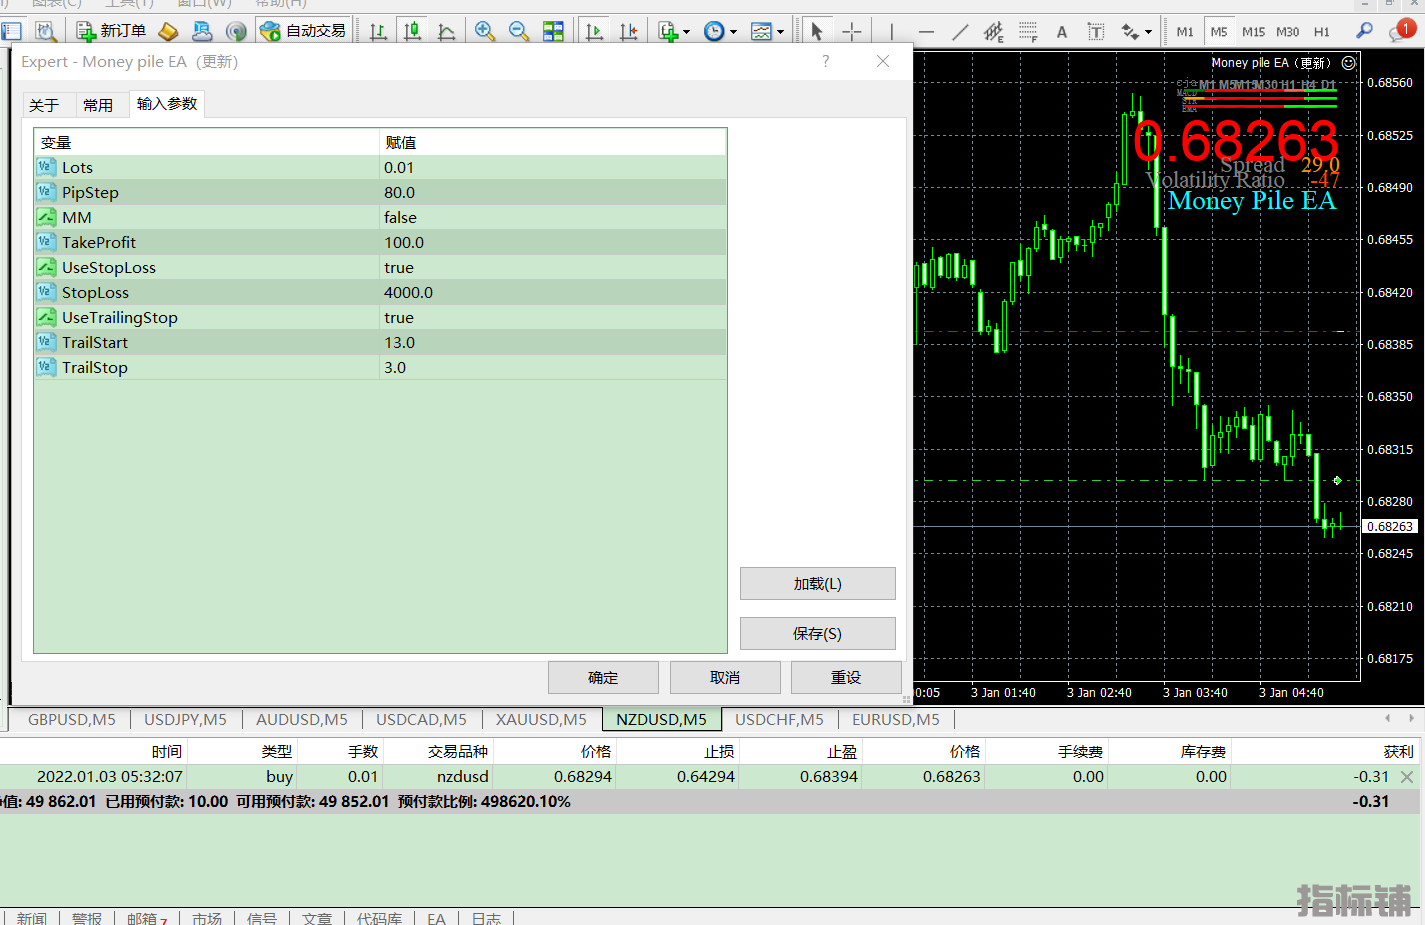Open the periodicity clock icon
1425x925 pixels.
pyautogui.click(x=714, y=31)
